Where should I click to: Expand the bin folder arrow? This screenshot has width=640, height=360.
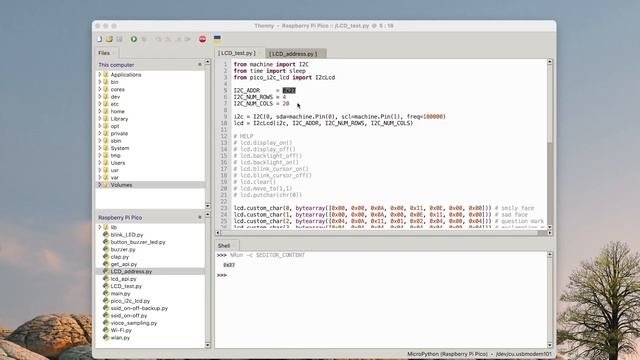click(100, 82)
